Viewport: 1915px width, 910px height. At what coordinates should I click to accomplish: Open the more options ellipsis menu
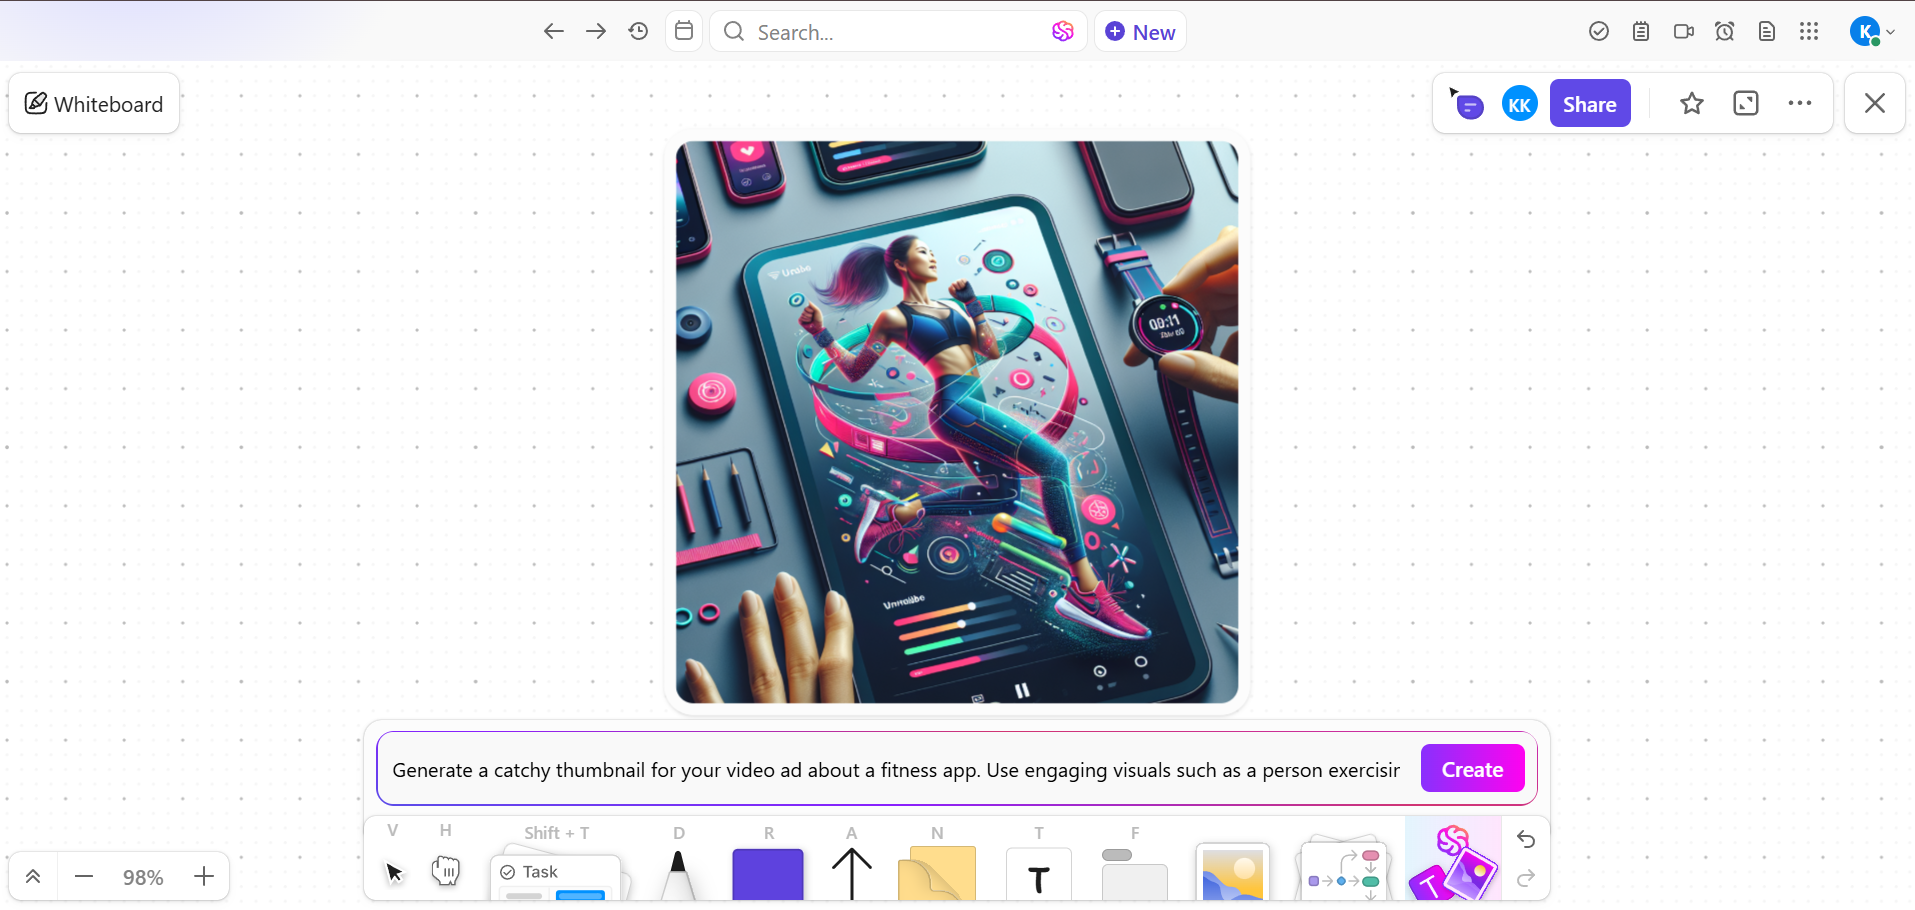pyautogui.click(x=1800, y=103)
